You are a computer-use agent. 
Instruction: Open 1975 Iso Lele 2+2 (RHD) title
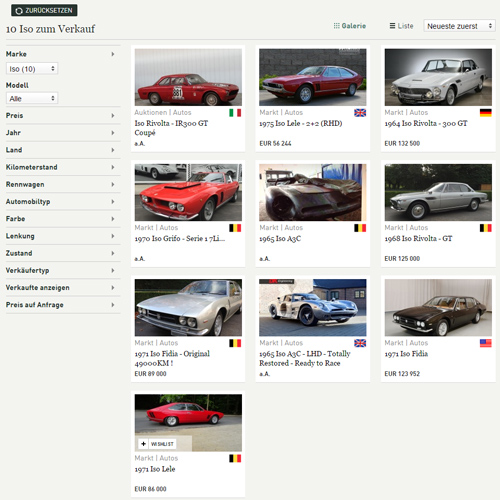pos(301,123)
